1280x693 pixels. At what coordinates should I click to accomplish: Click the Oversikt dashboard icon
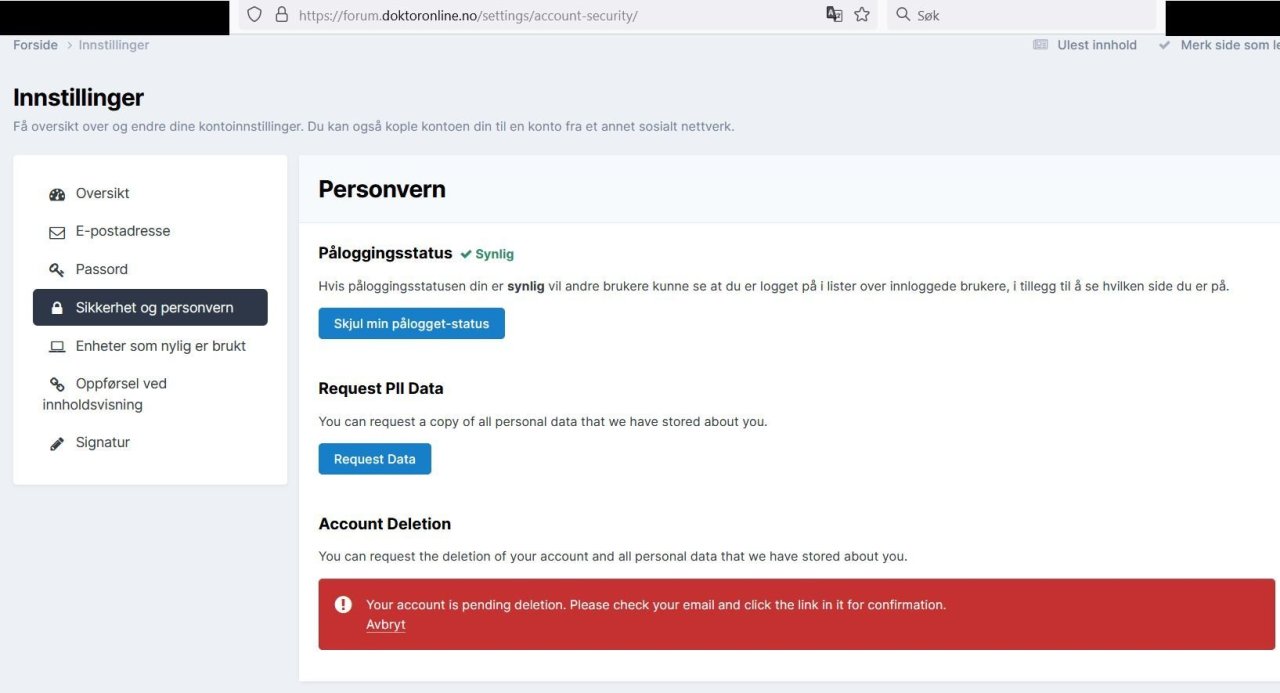click(x=57, y=194)
